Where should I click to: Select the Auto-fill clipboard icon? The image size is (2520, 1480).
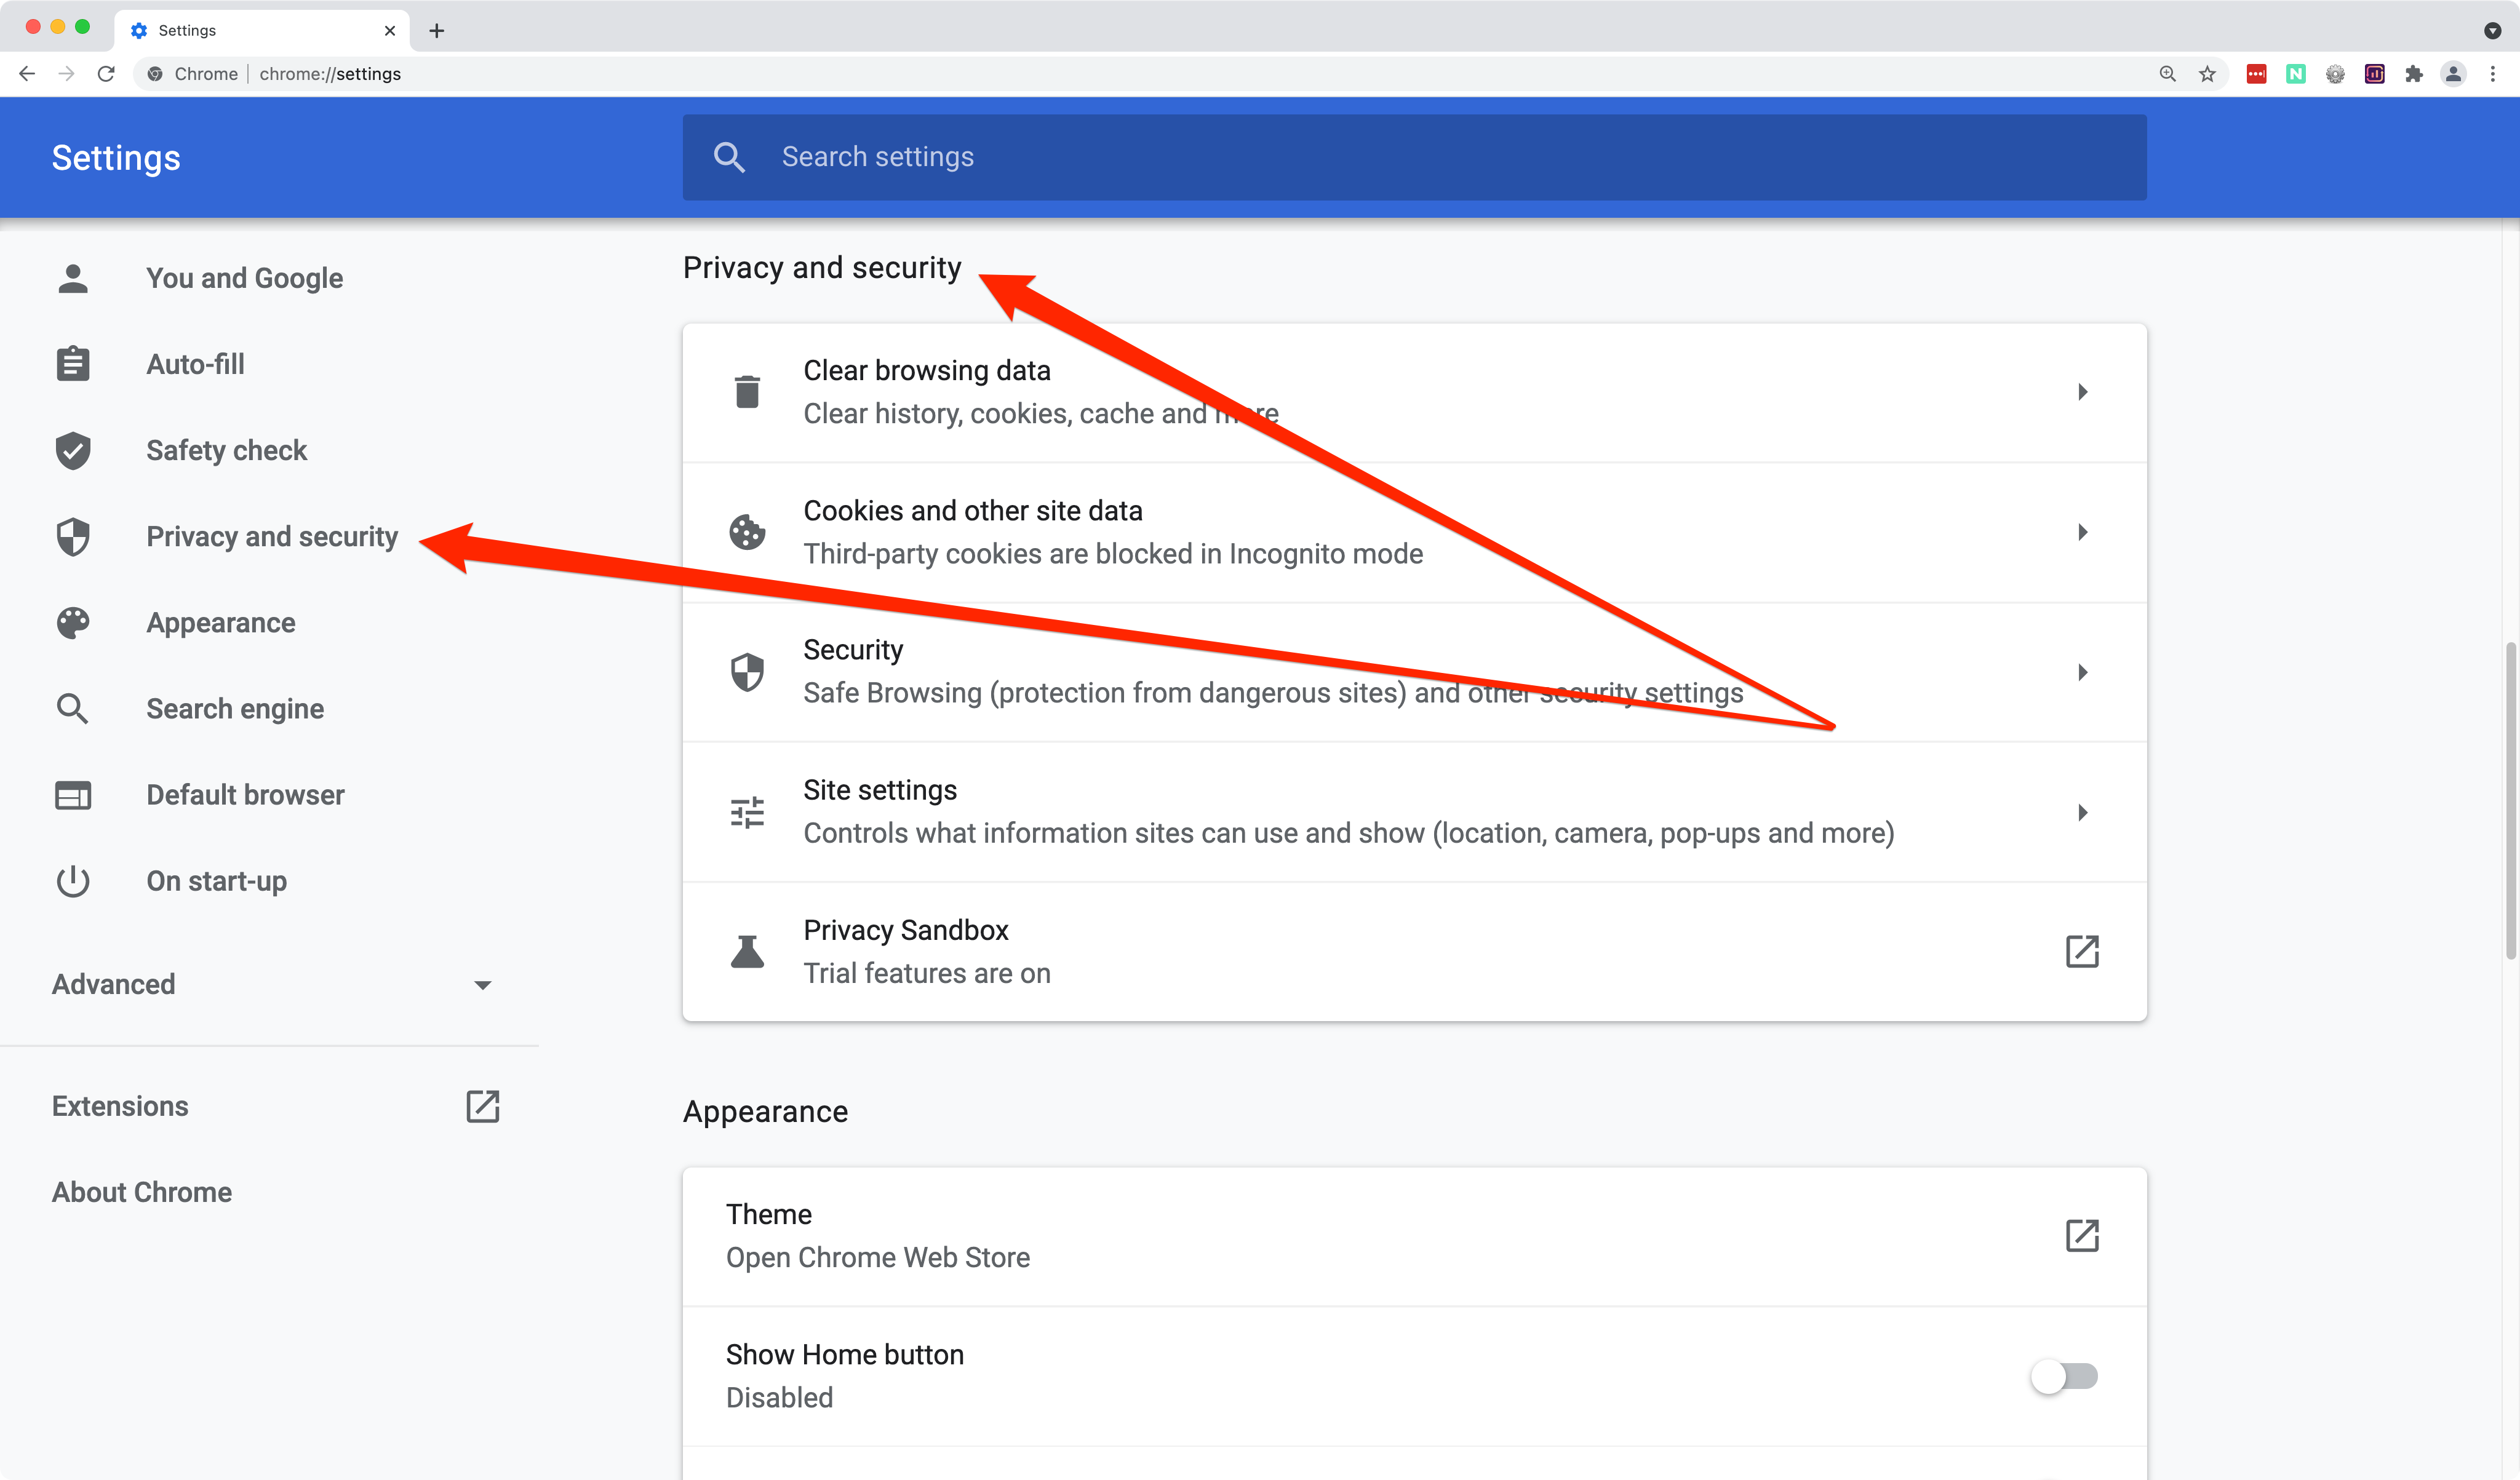point(73,364)
